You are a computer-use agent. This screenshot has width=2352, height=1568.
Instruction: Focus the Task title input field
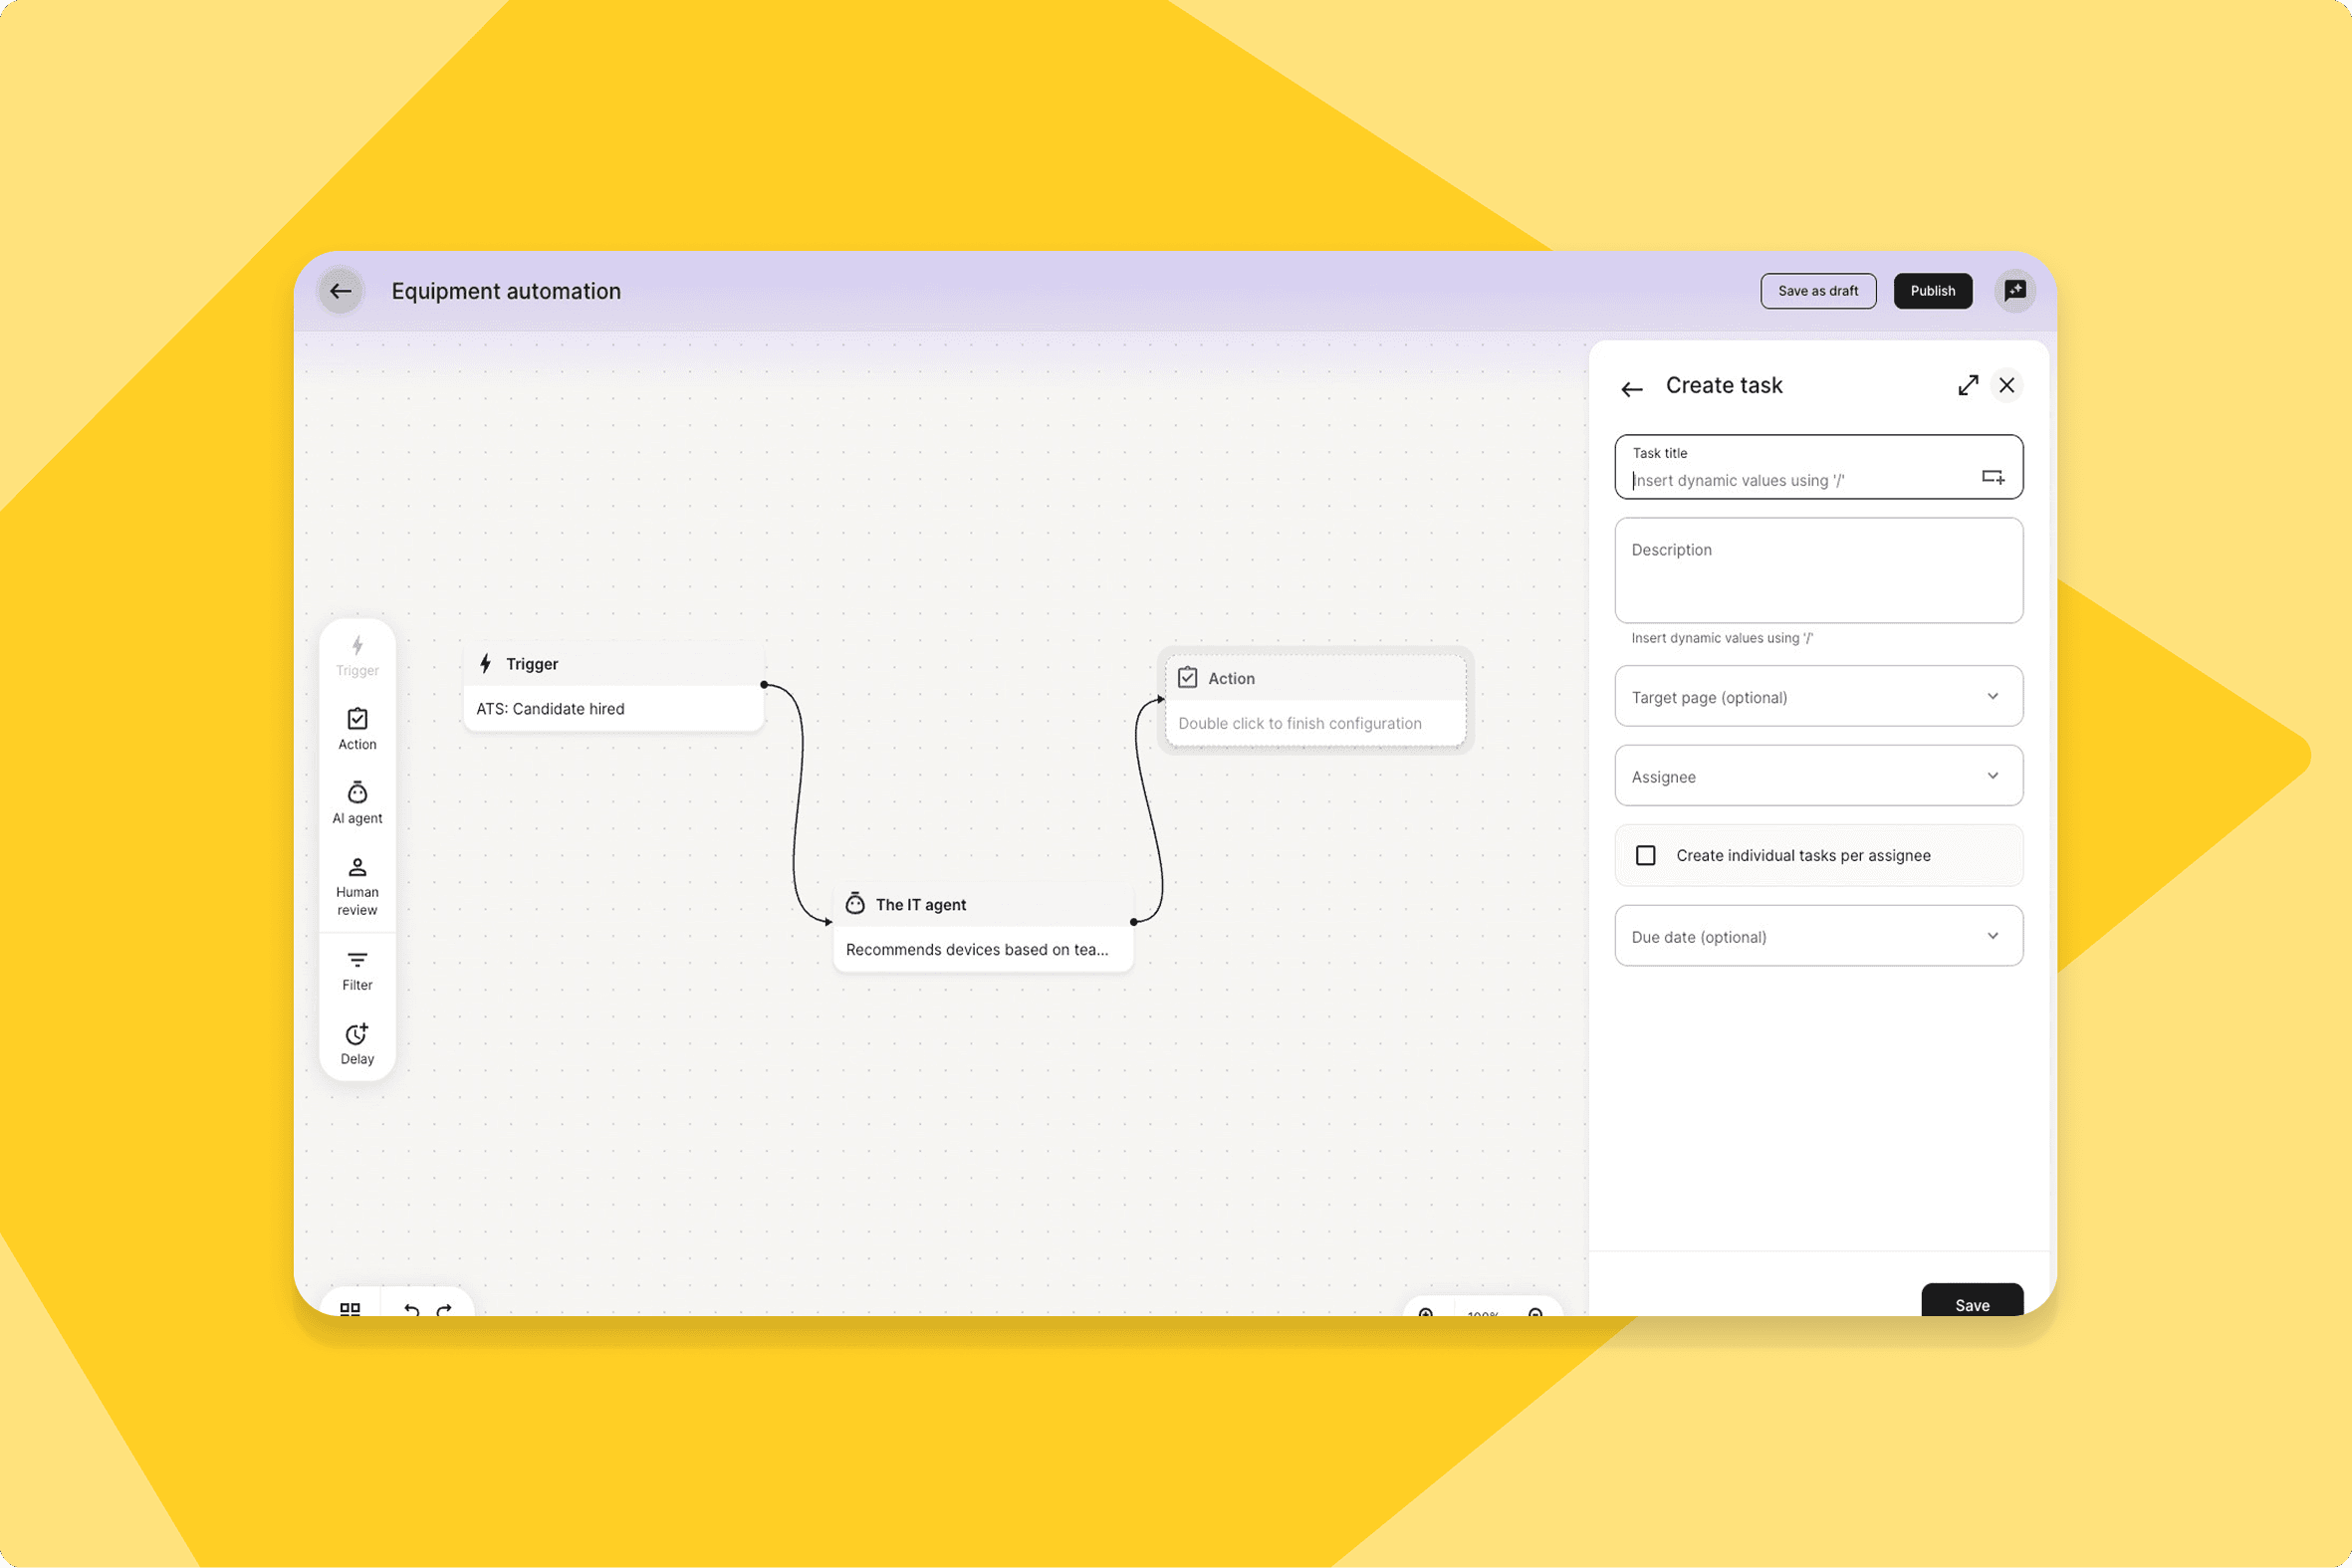point(1818,467)
